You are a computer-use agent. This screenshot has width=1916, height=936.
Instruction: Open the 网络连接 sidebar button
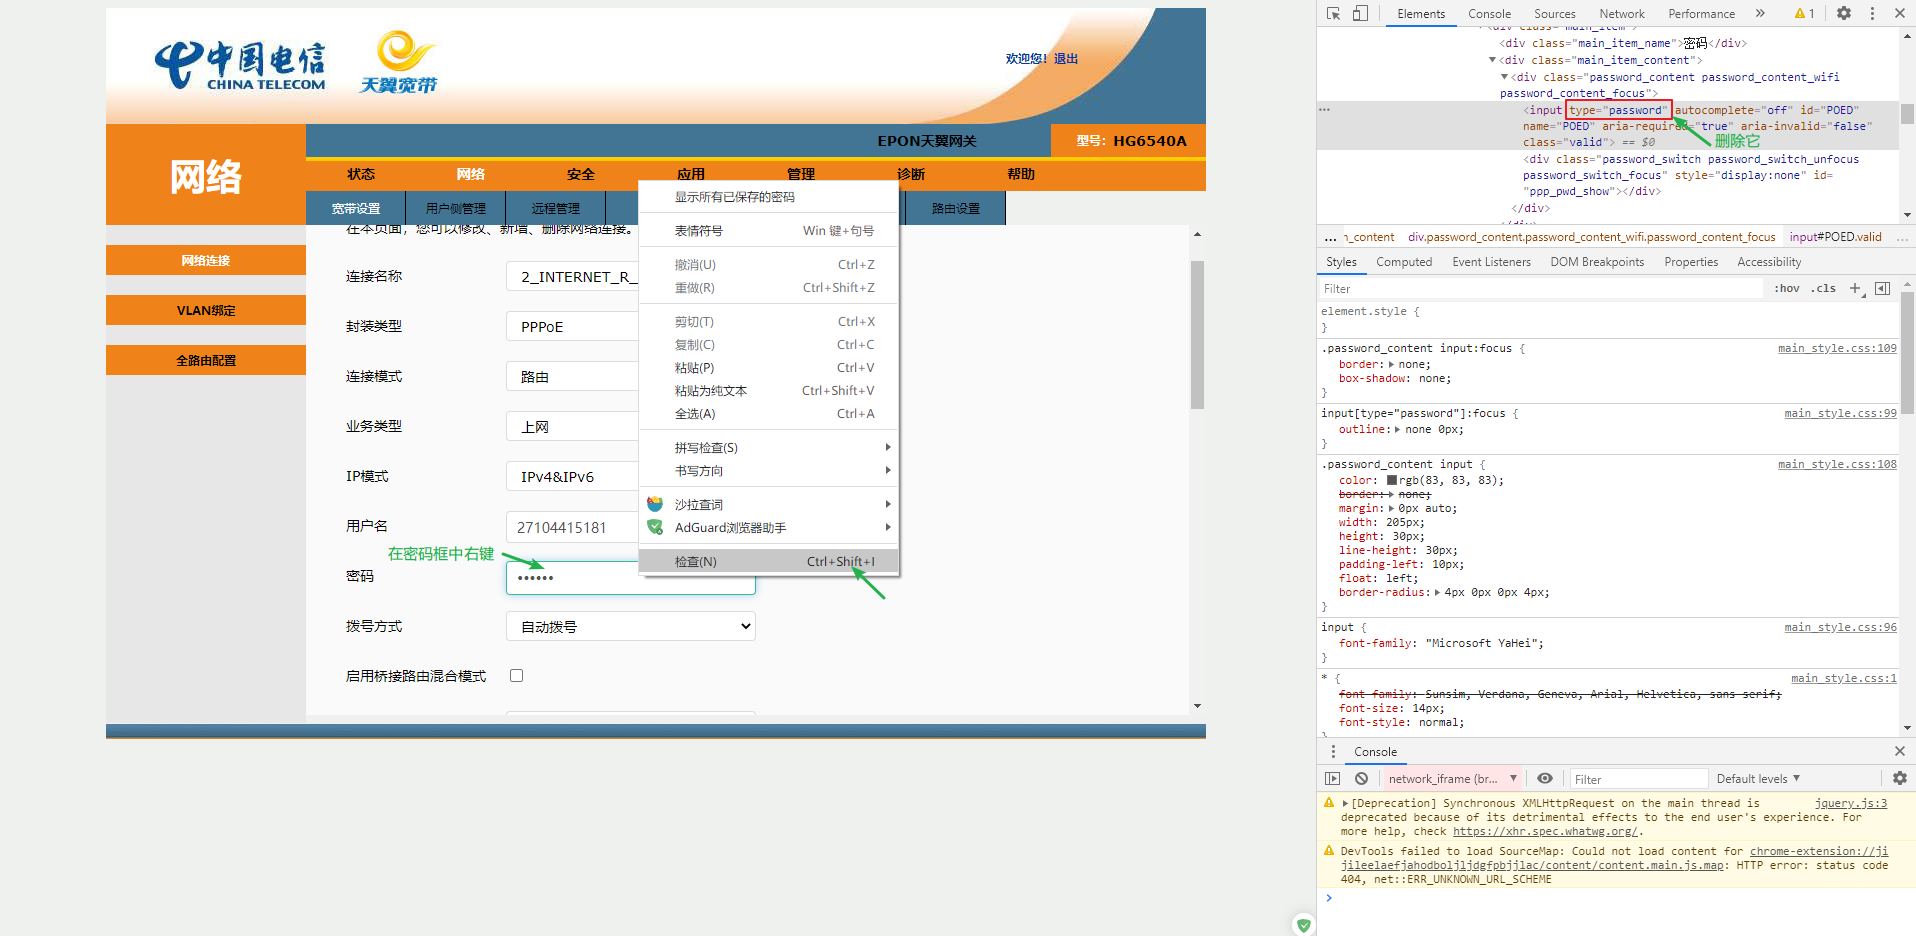coord(206,260)
